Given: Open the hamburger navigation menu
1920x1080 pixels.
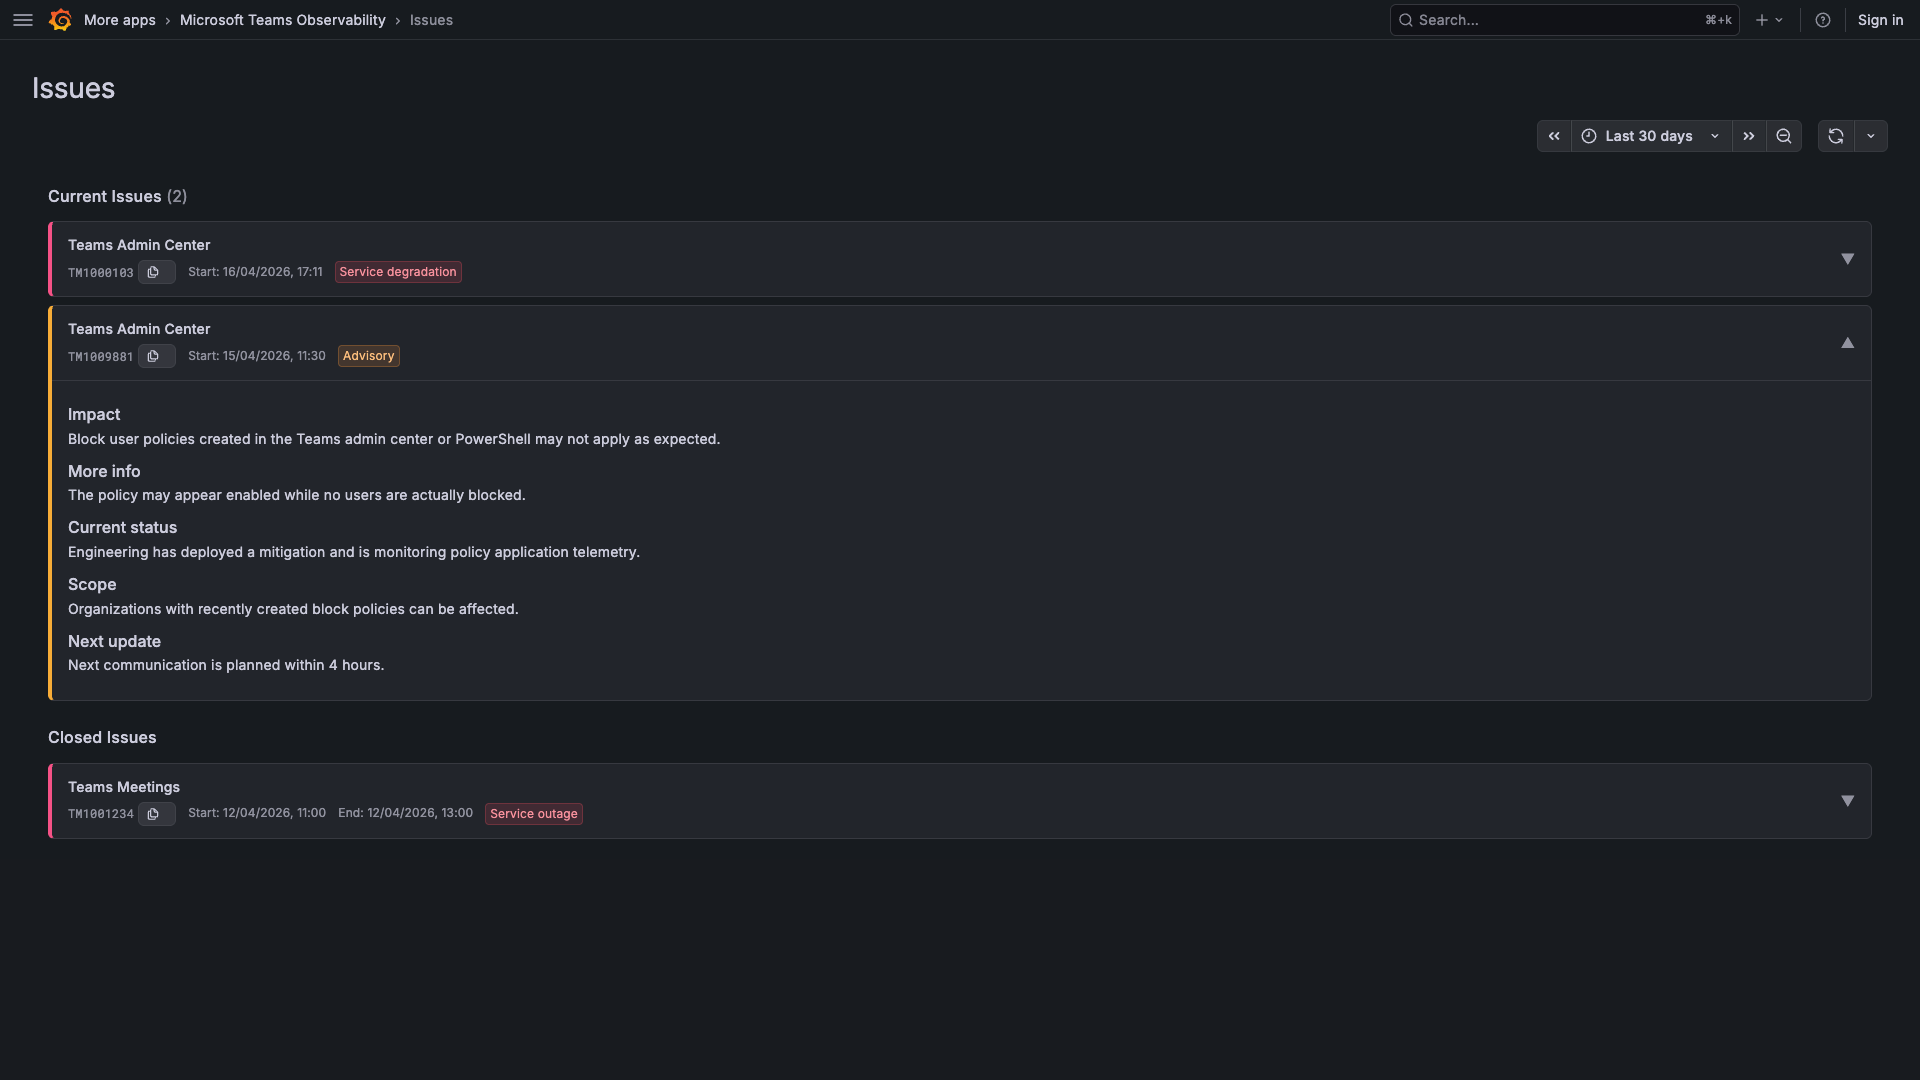Looking at the screenshot, I should click(23, 20).
